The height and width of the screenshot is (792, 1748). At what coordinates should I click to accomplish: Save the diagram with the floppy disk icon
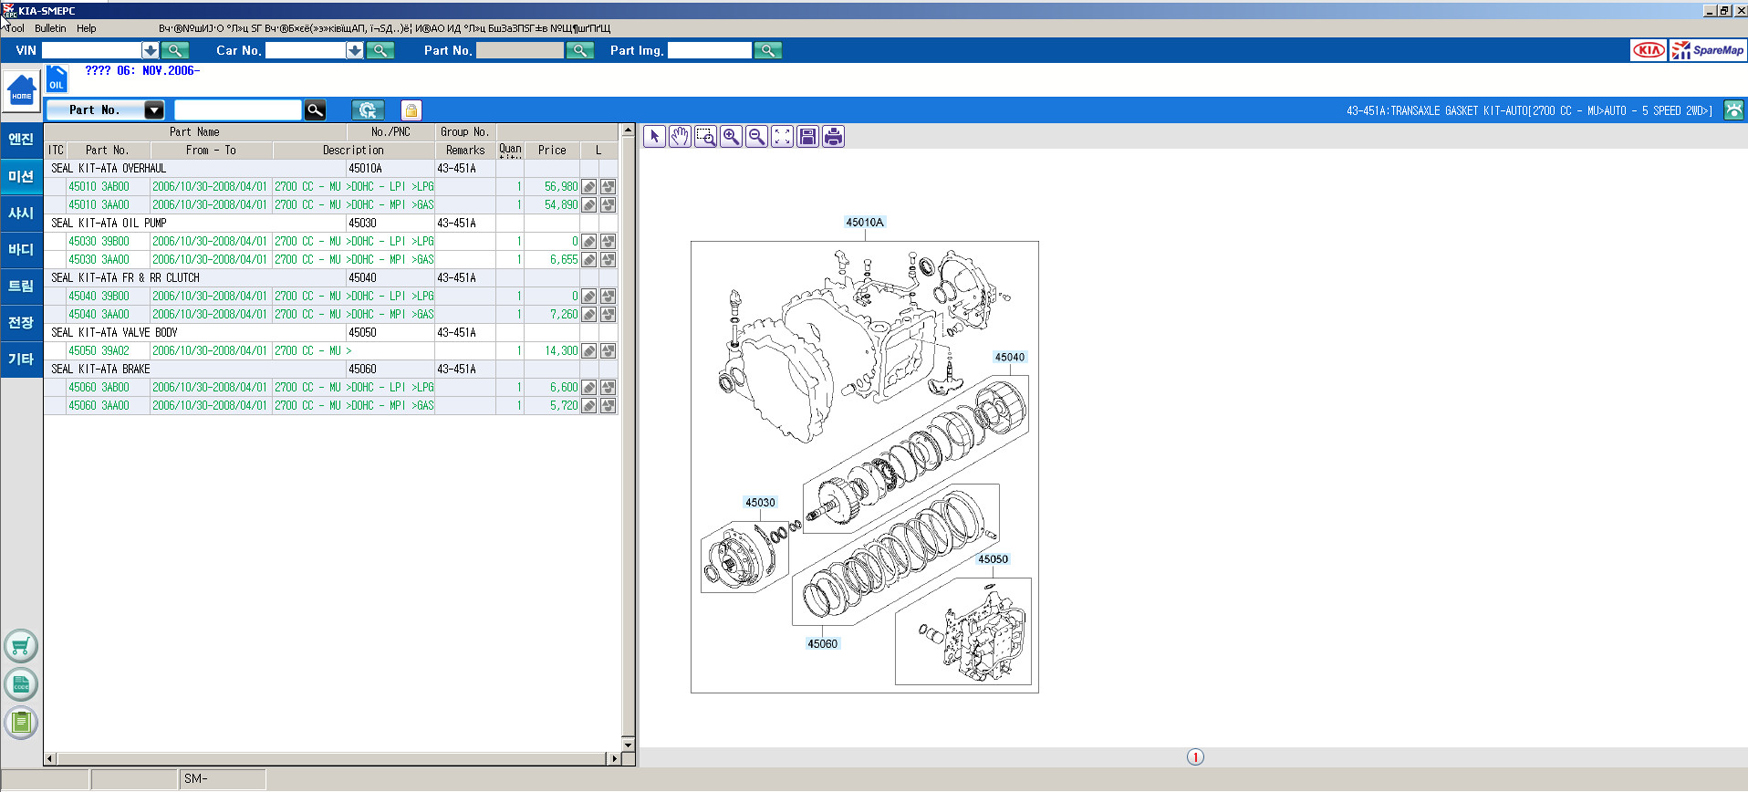click(808, 137)
